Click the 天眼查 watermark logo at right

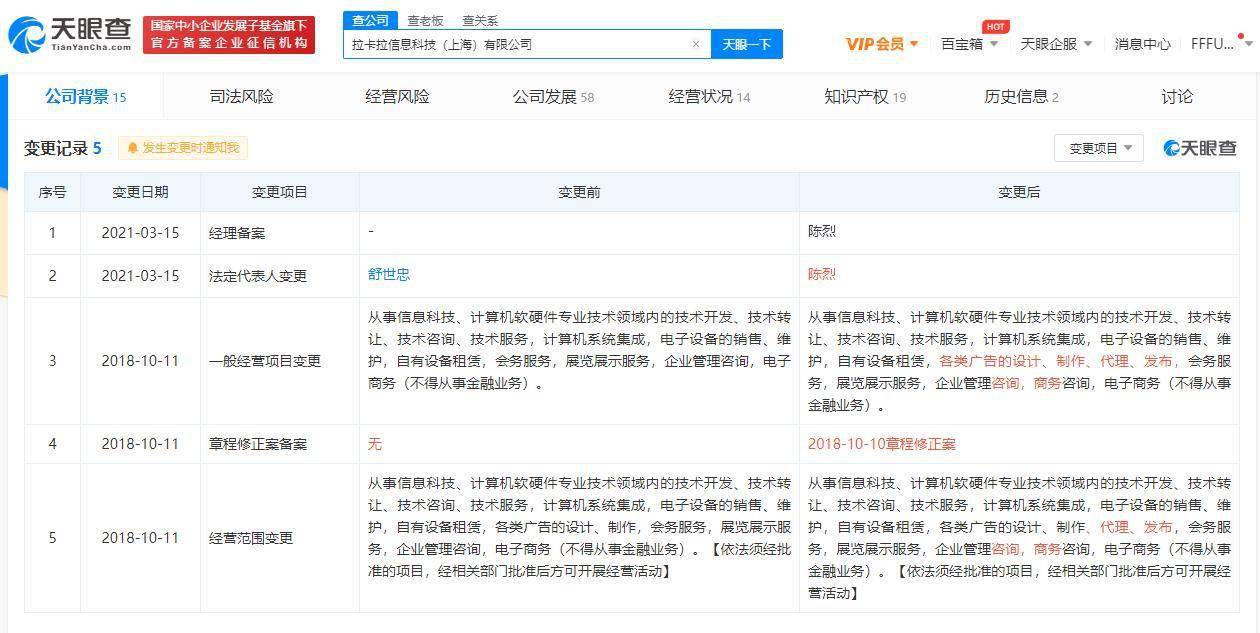click(1199, 148)
